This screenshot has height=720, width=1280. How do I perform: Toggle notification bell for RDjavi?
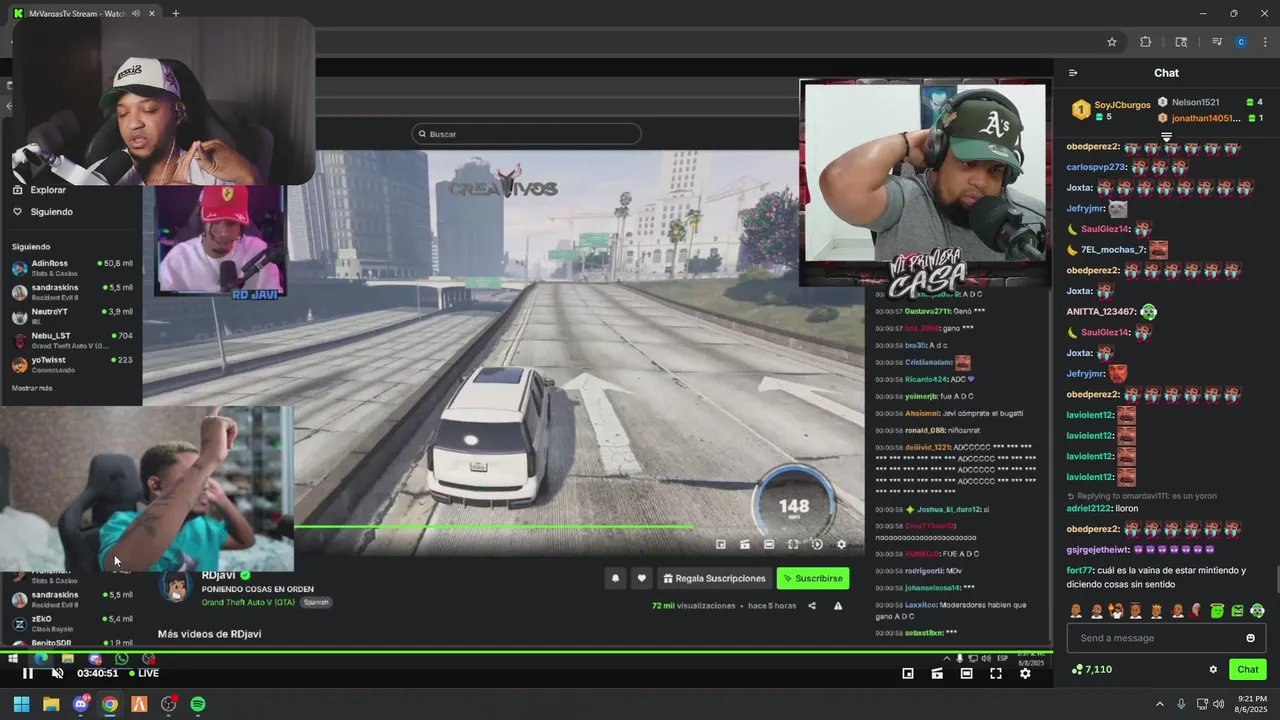point(615,578)
